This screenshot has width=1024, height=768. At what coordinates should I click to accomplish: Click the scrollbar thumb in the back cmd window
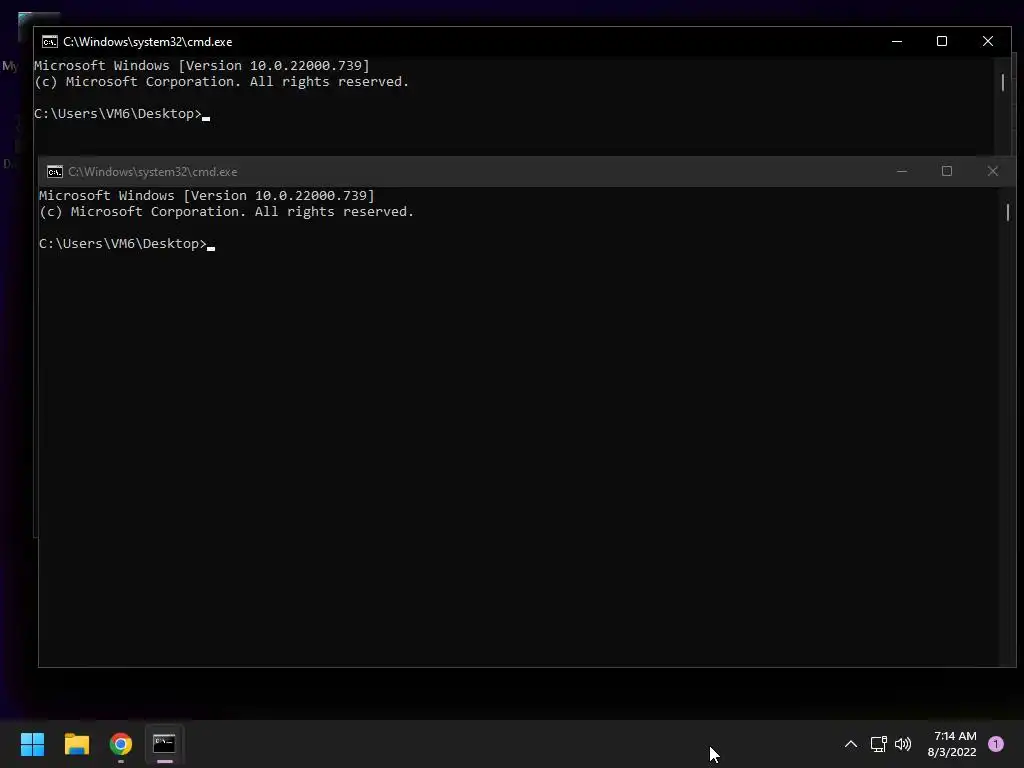click(x=1003, y=82)
